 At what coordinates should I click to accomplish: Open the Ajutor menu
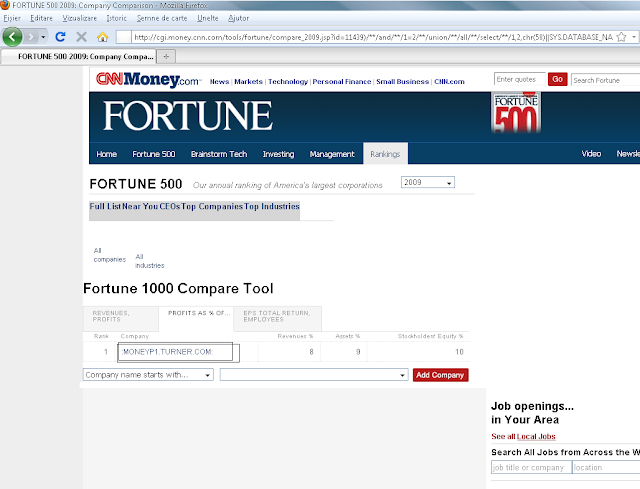point(238,18)
